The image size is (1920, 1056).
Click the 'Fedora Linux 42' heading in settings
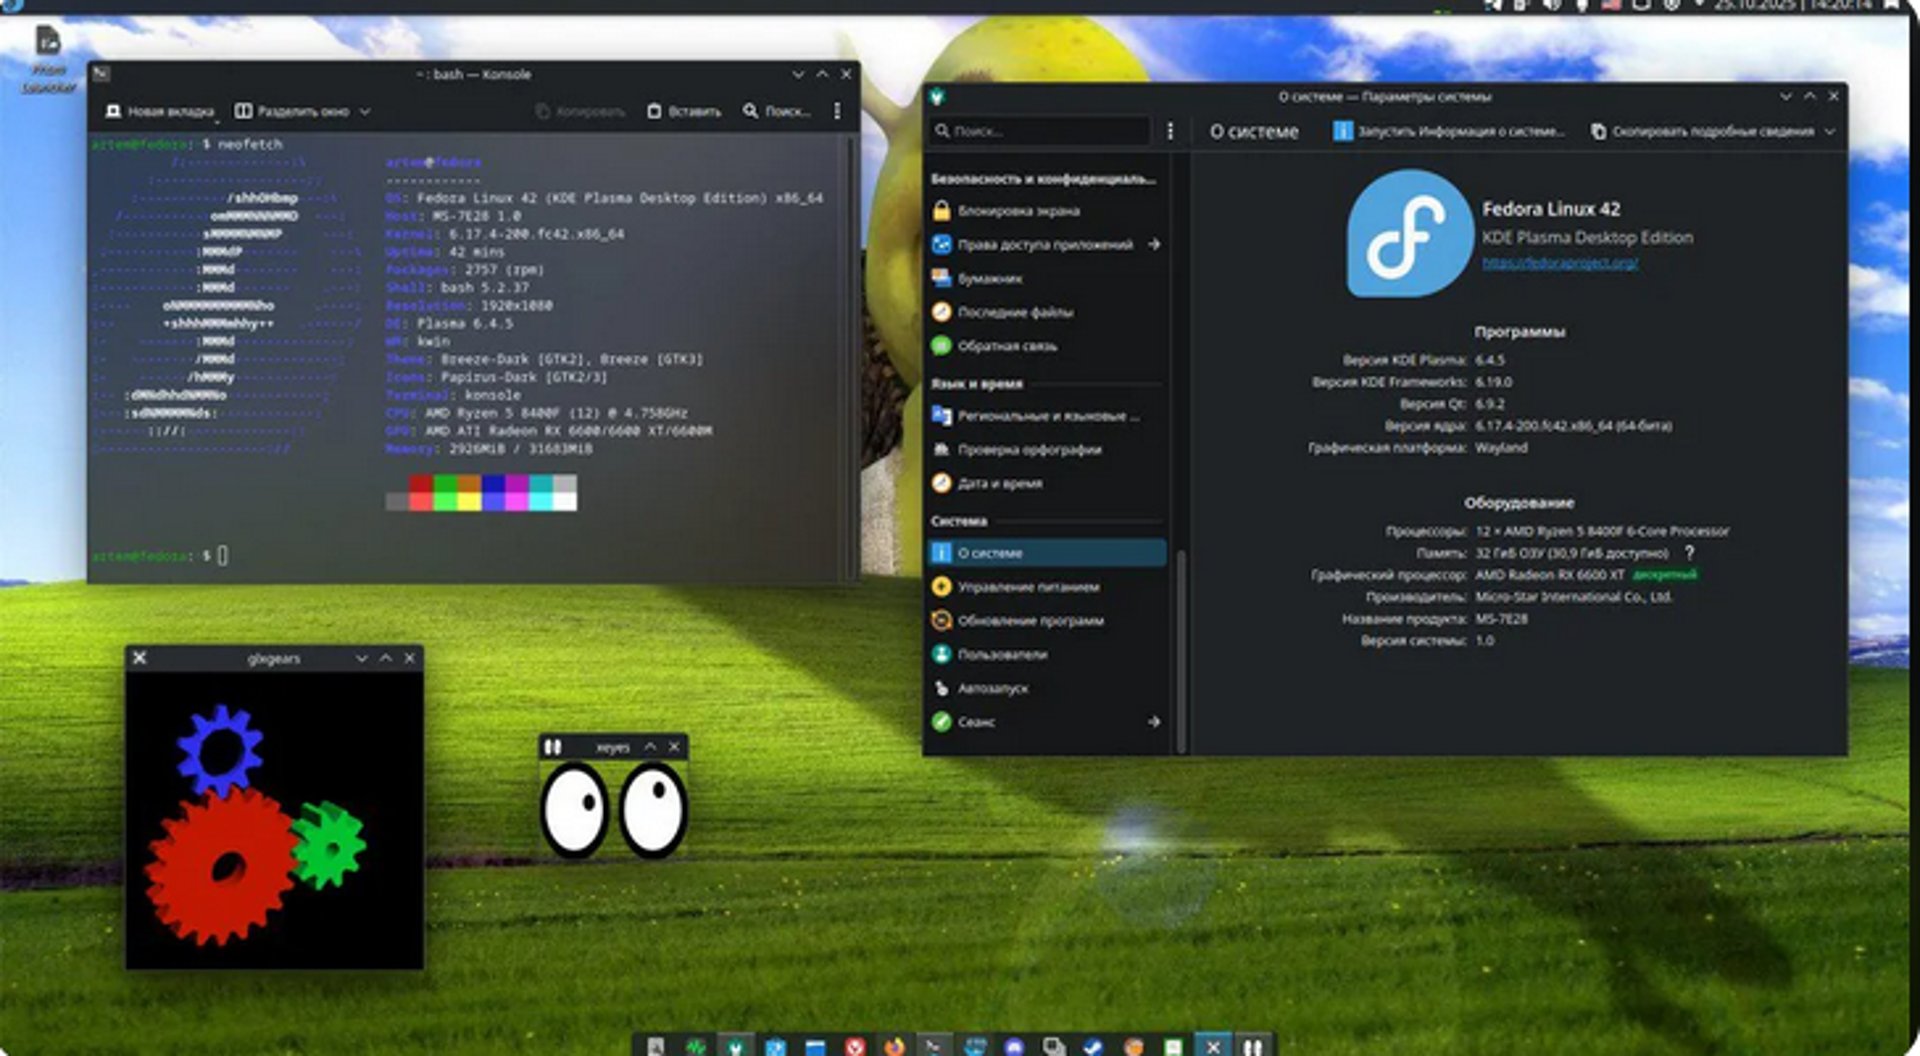coord(1551,209)
